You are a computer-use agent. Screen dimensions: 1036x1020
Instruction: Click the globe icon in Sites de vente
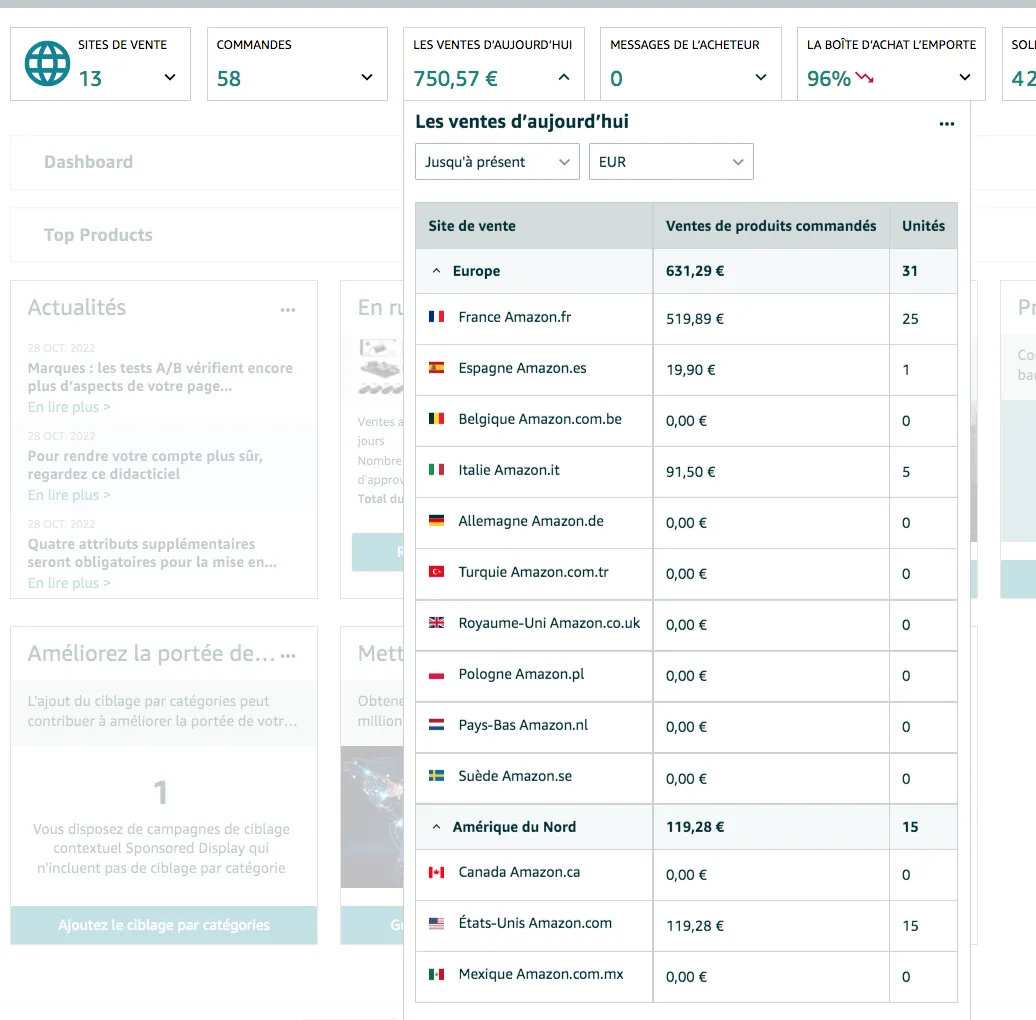coord(48,63)
